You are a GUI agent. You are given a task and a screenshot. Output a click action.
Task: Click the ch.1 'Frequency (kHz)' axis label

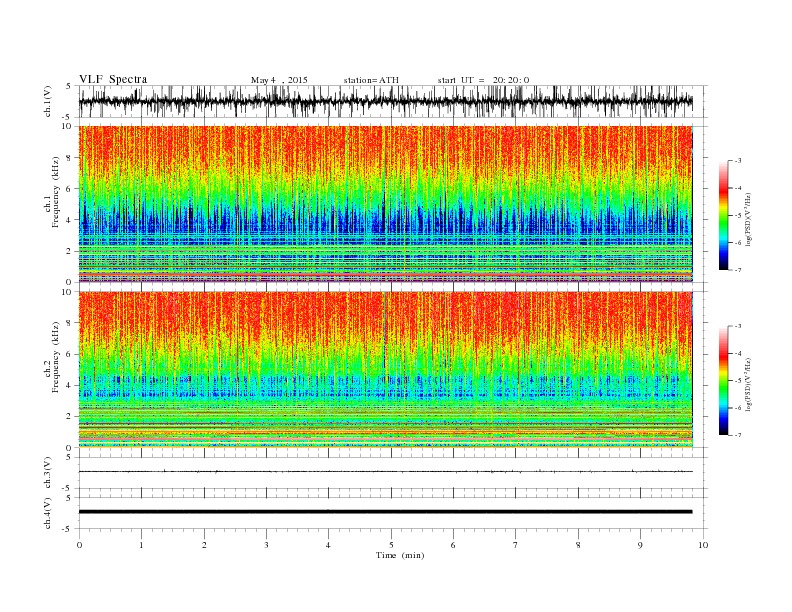point(56,192)
